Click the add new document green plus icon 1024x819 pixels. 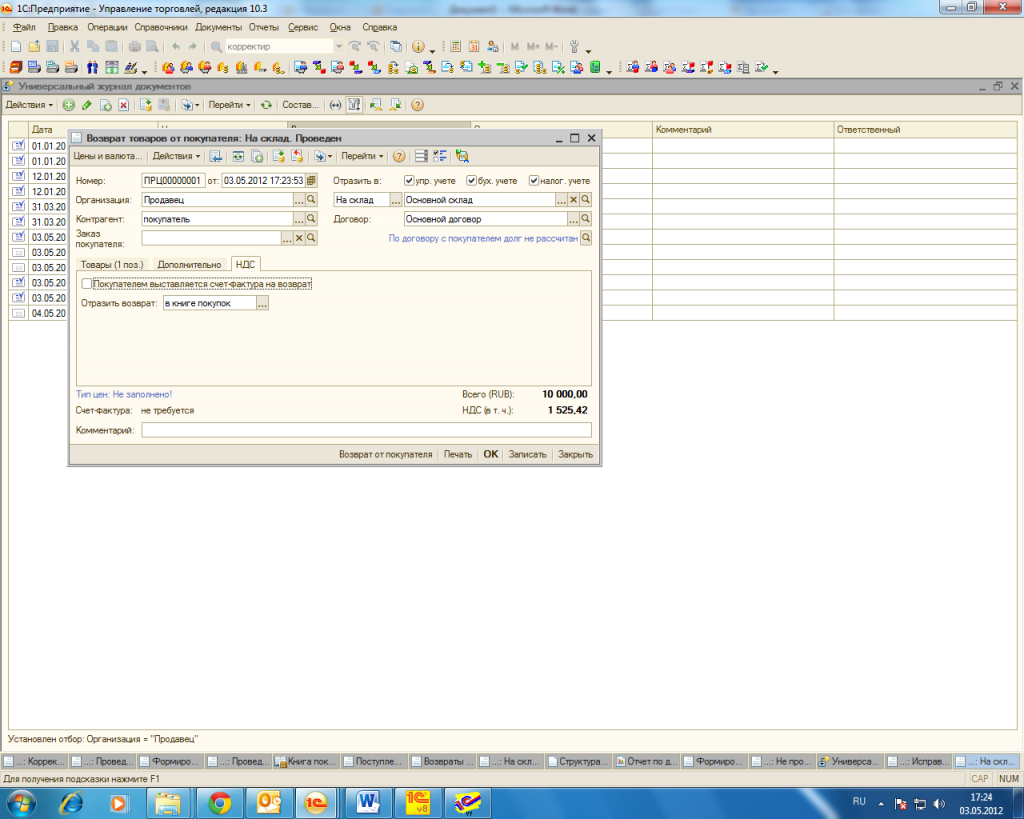(68, 105)
